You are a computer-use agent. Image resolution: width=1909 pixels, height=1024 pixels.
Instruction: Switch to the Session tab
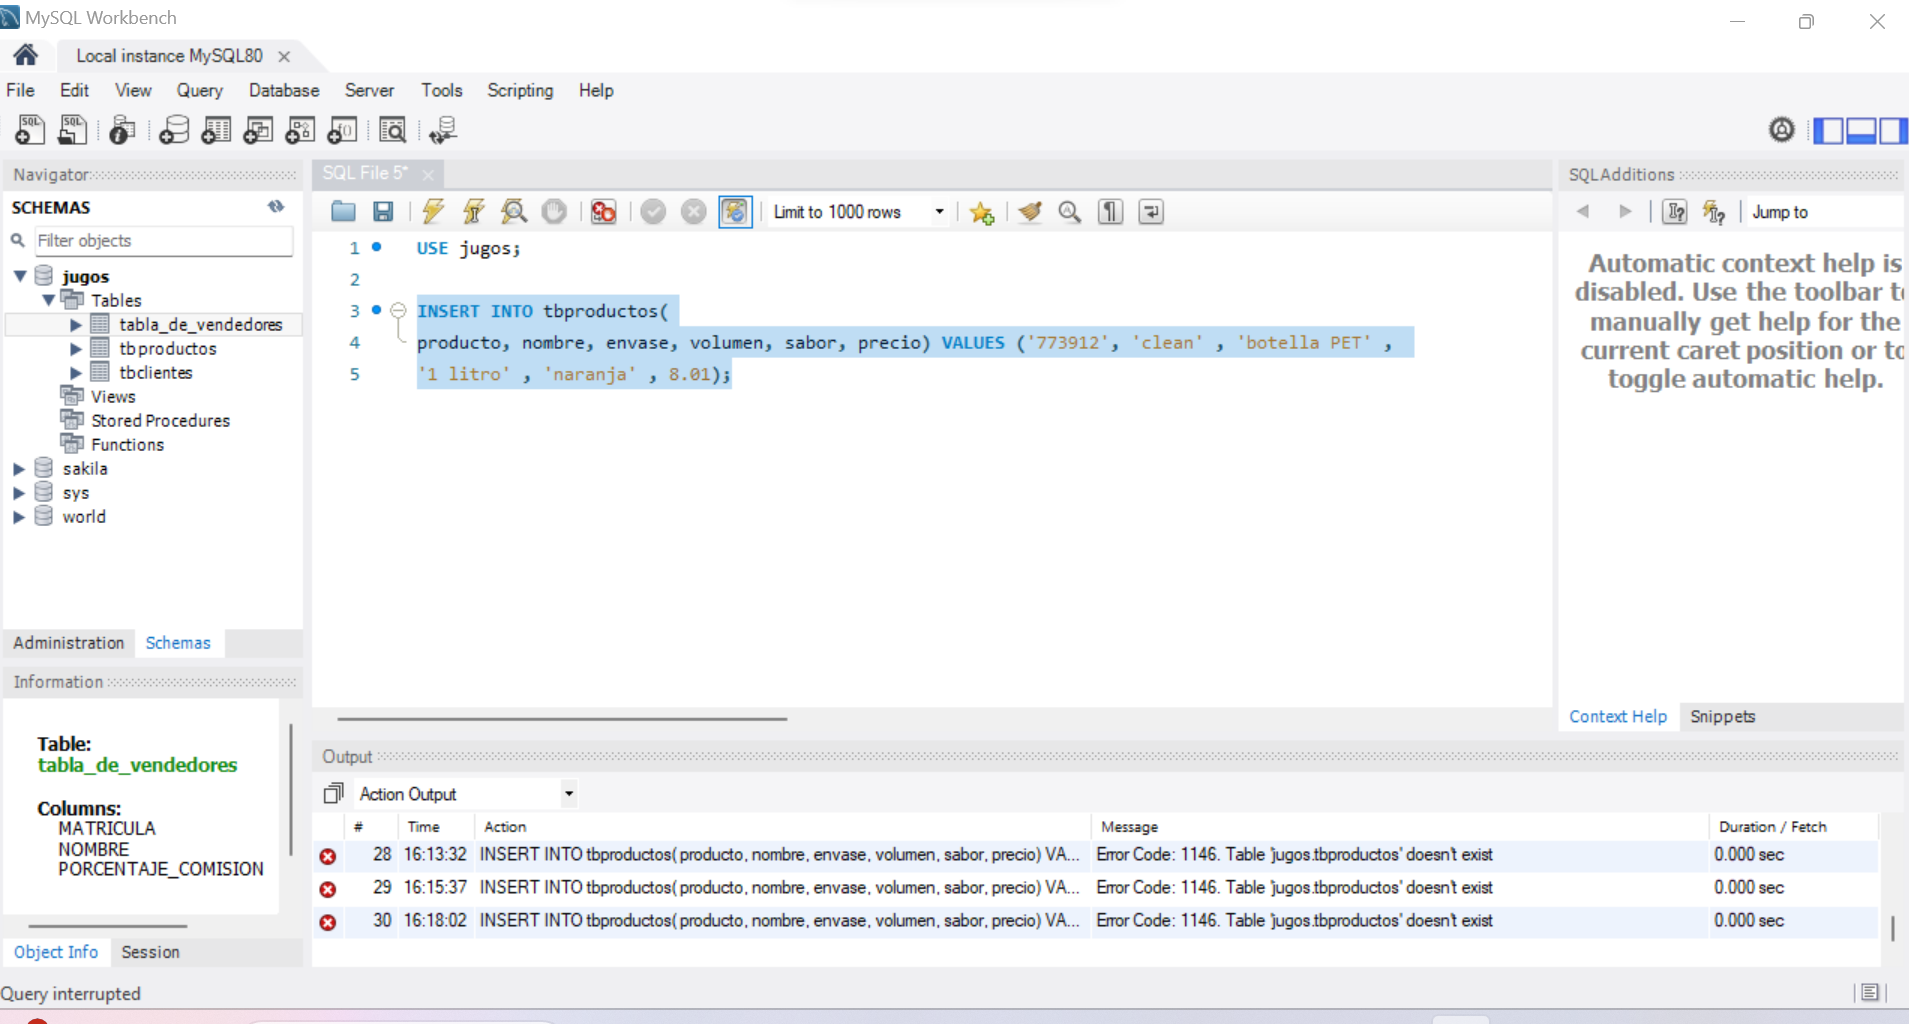(150, 952)
